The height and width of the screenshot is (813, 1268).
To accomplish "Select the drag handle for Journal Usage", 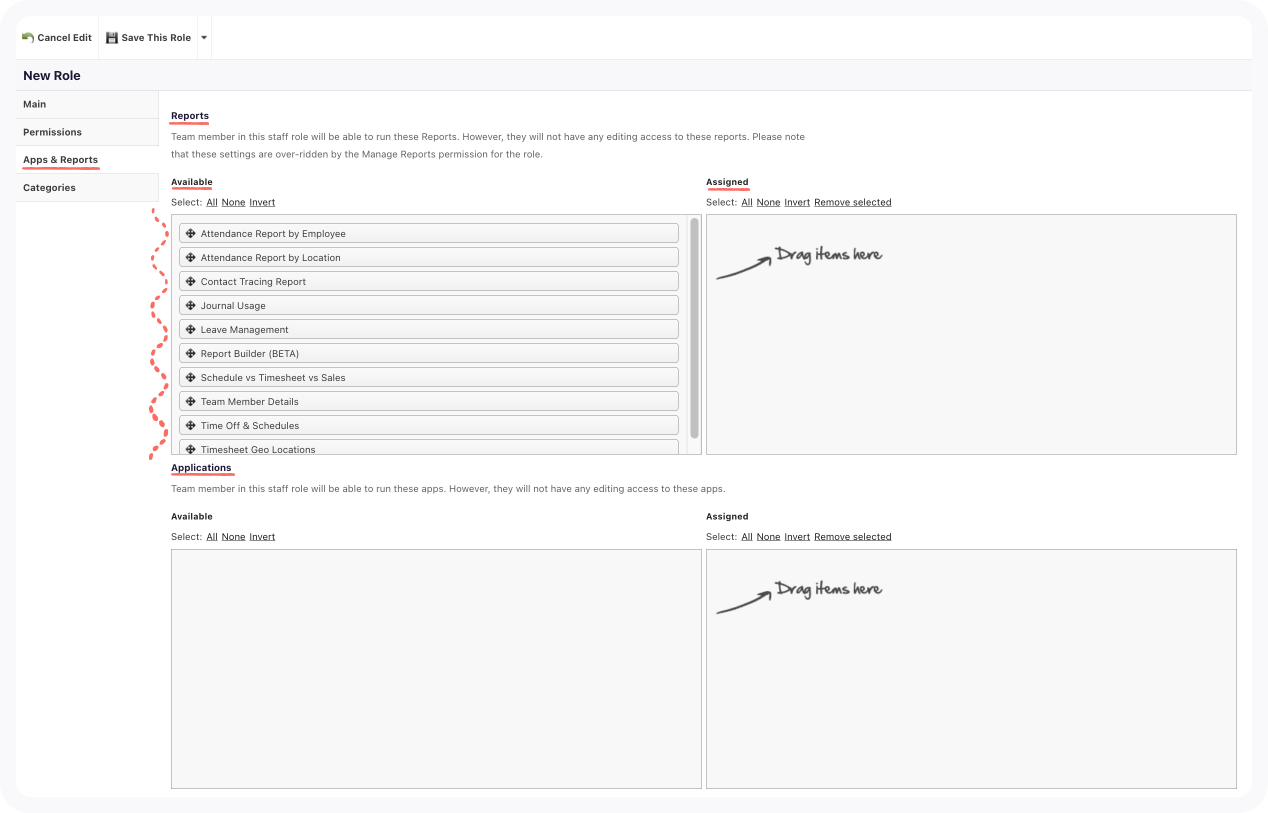I will pos(190,305).
